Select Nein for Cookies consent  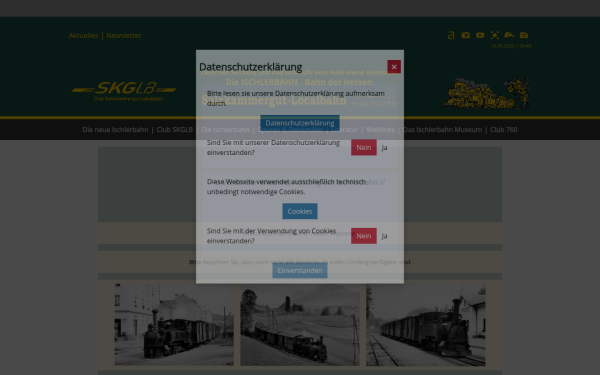[364, 236]
